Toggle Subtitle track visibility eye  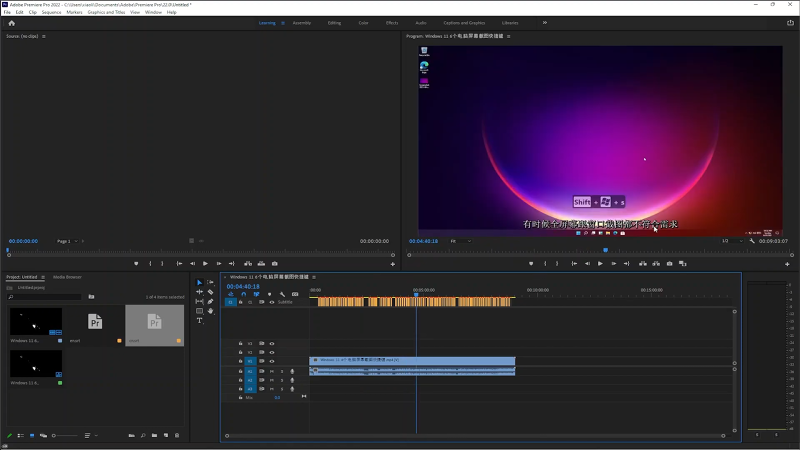[x=272, y=302]
